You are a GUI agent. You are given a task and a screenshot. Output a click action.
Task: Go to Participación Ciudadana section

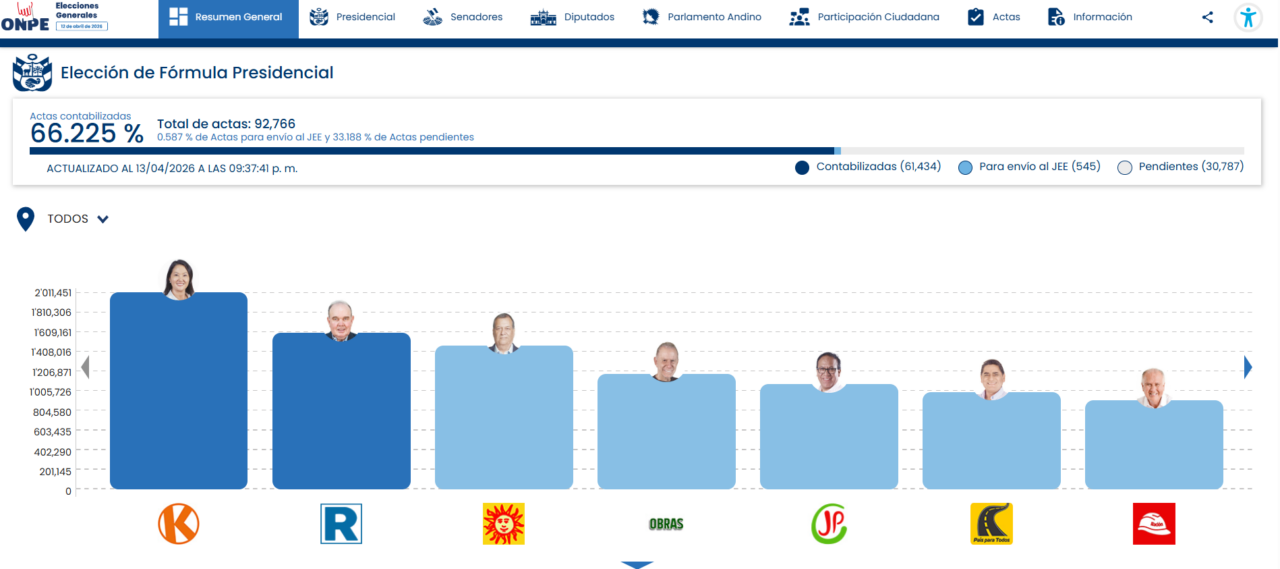864,17
